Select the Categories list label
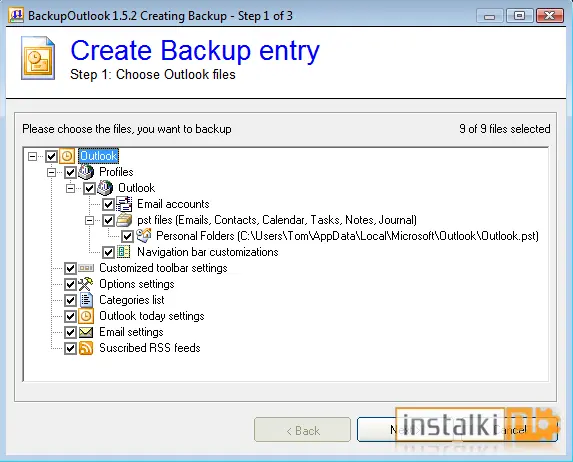Image resolution: width=573 pixels, height=462 pixels. click(132, 300)
